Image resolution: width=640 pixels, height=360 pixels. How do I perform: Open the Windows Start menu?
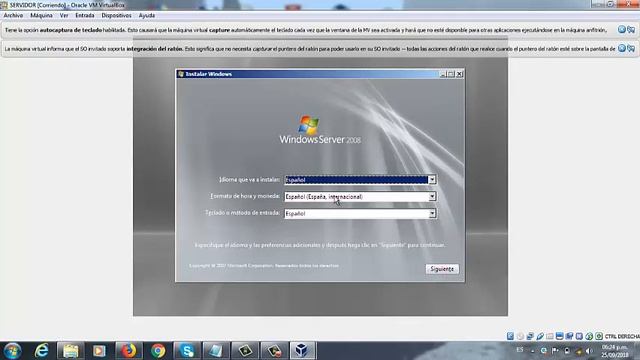tap(12, 351)
